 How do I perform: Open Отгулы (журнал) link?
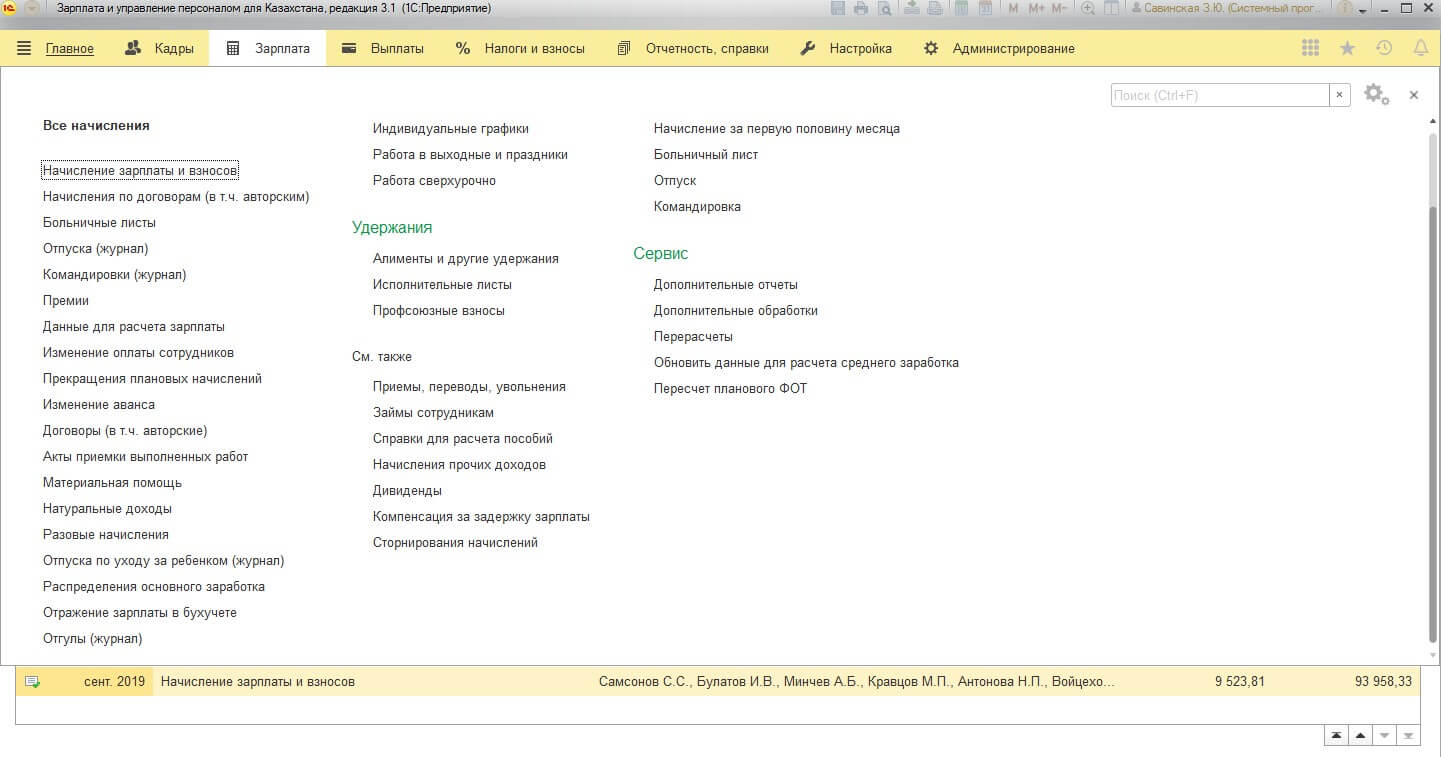[x=92, y=639]
